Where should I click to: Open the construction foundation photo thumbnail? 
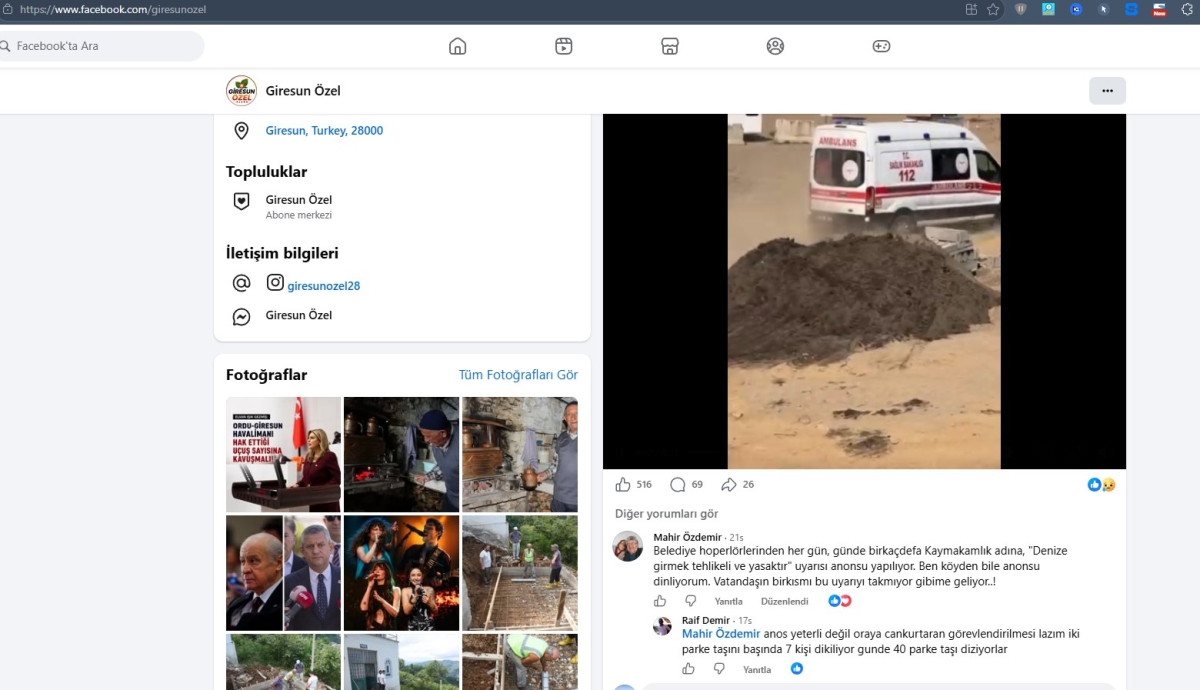(x=520, y=573)
